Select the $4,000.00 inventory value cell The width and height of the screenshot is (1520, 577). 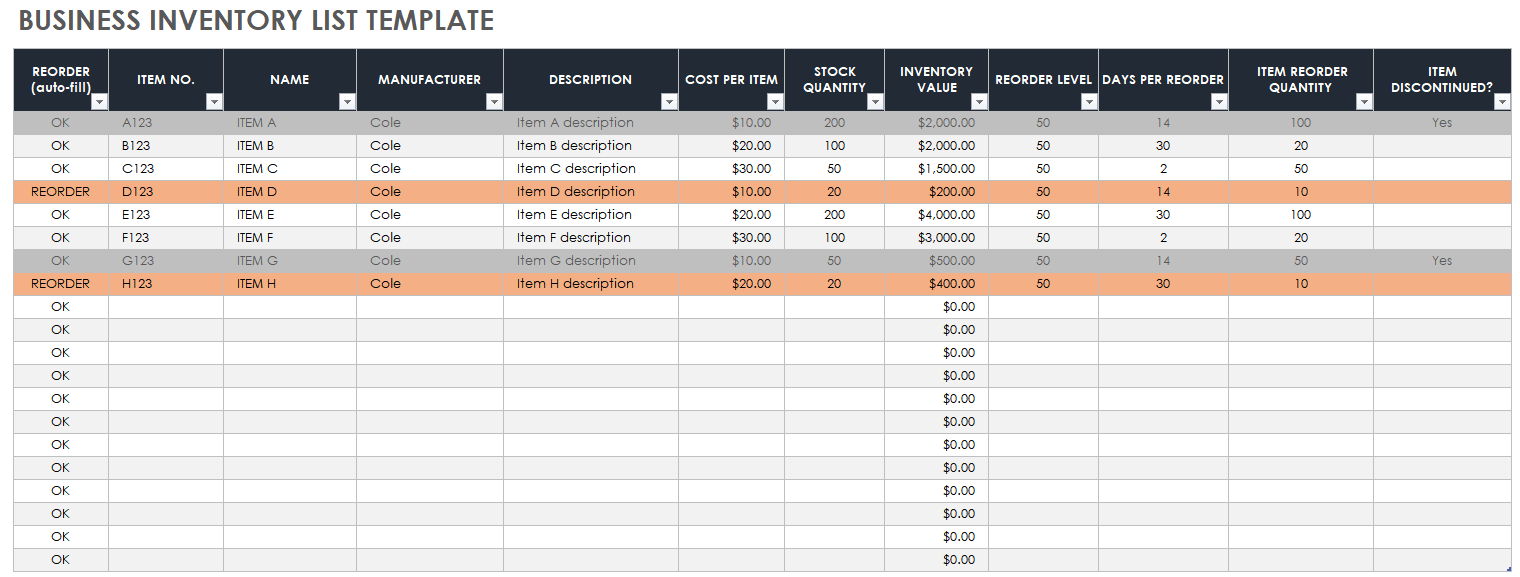pyautogui.click(x=936, y=214)
